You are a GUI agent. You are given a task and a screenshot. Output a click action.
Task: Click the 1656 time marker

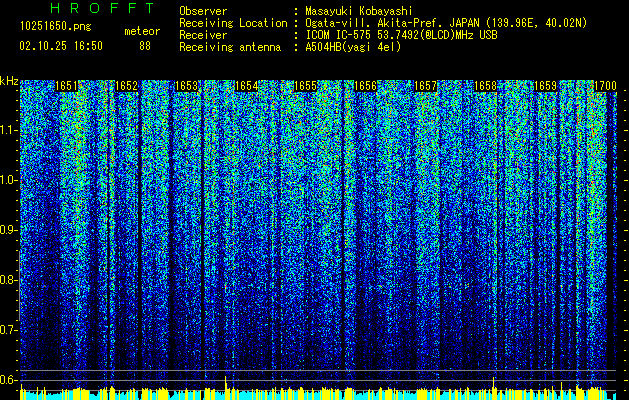click(365, 86)
